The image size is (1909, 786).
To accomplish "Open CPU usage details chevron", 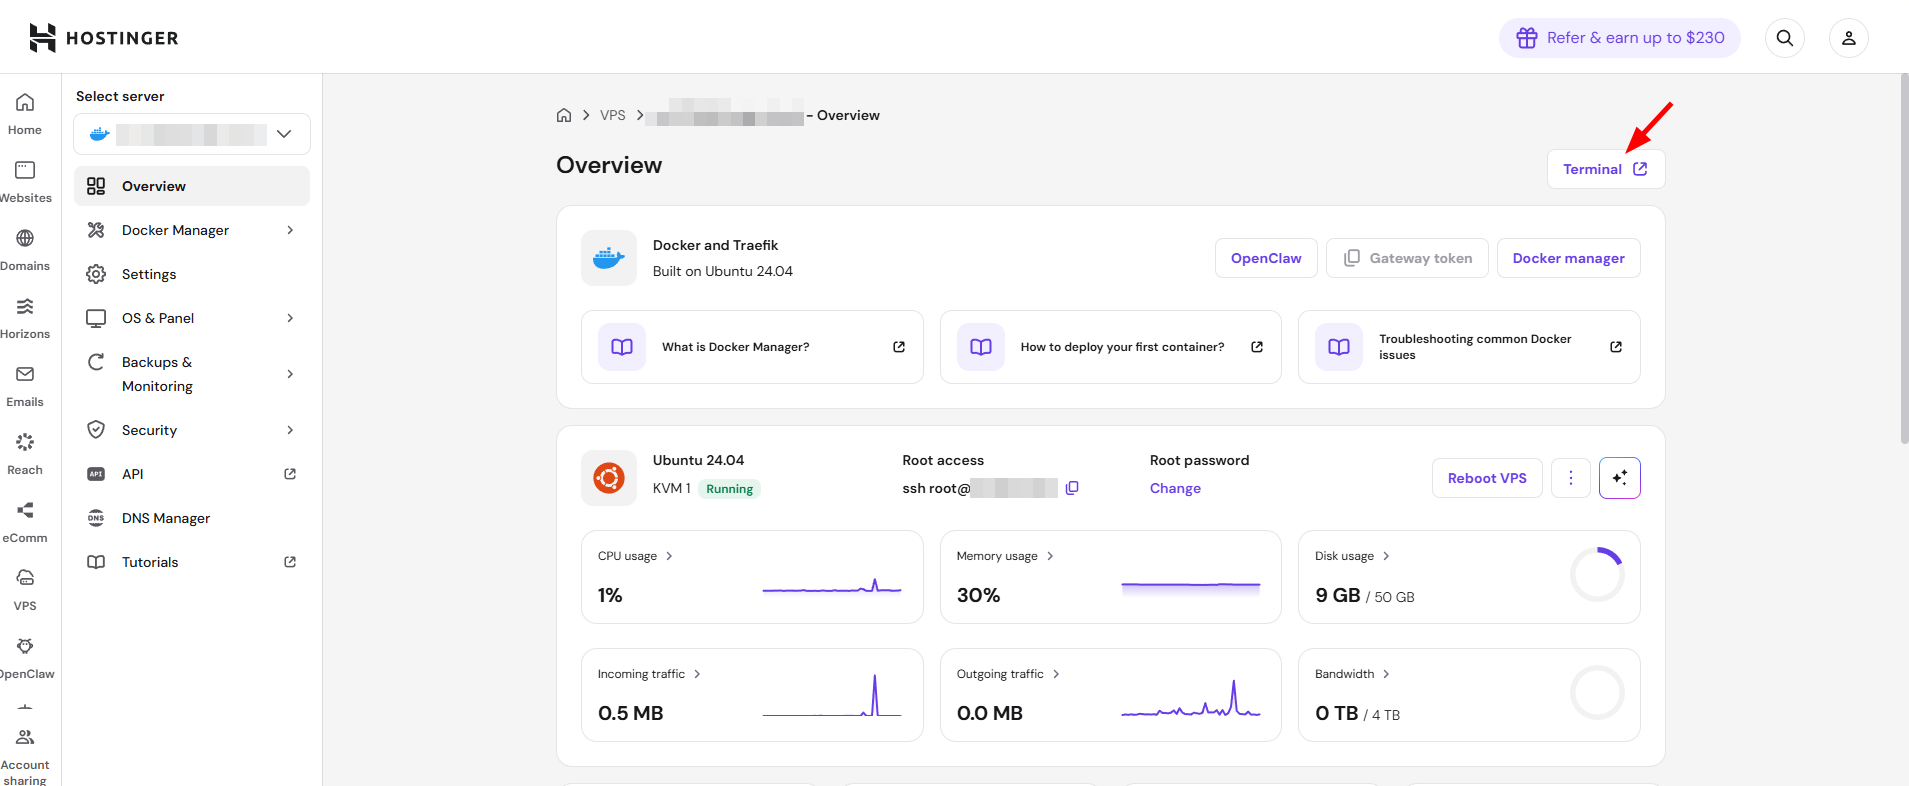I will coord(669,556).
